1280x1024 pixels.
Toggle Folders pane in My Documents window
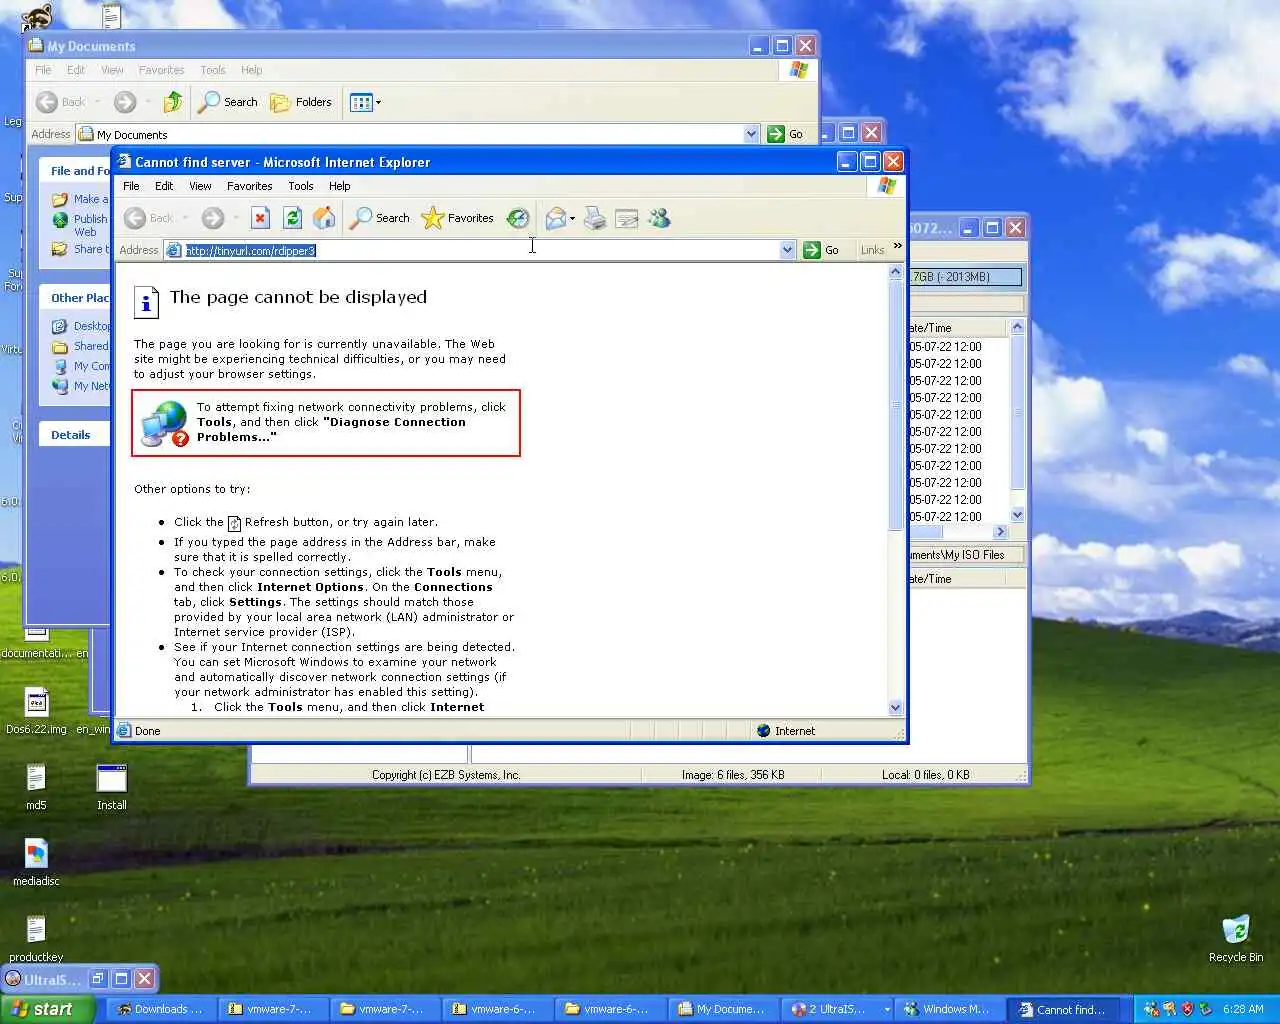[x=301, y=102]
